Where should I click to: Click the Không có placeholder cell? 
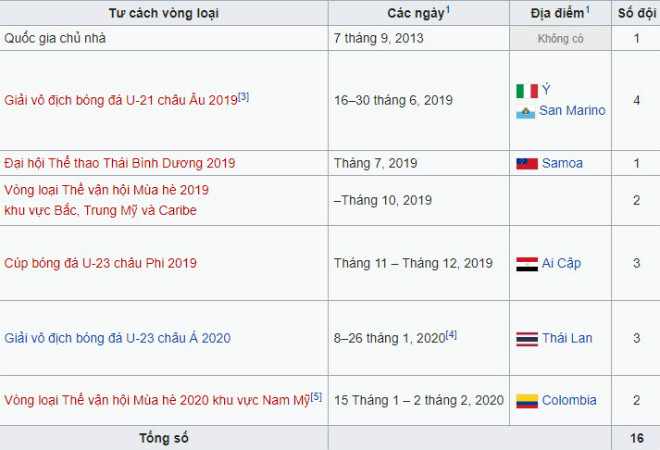pos(559,38)
